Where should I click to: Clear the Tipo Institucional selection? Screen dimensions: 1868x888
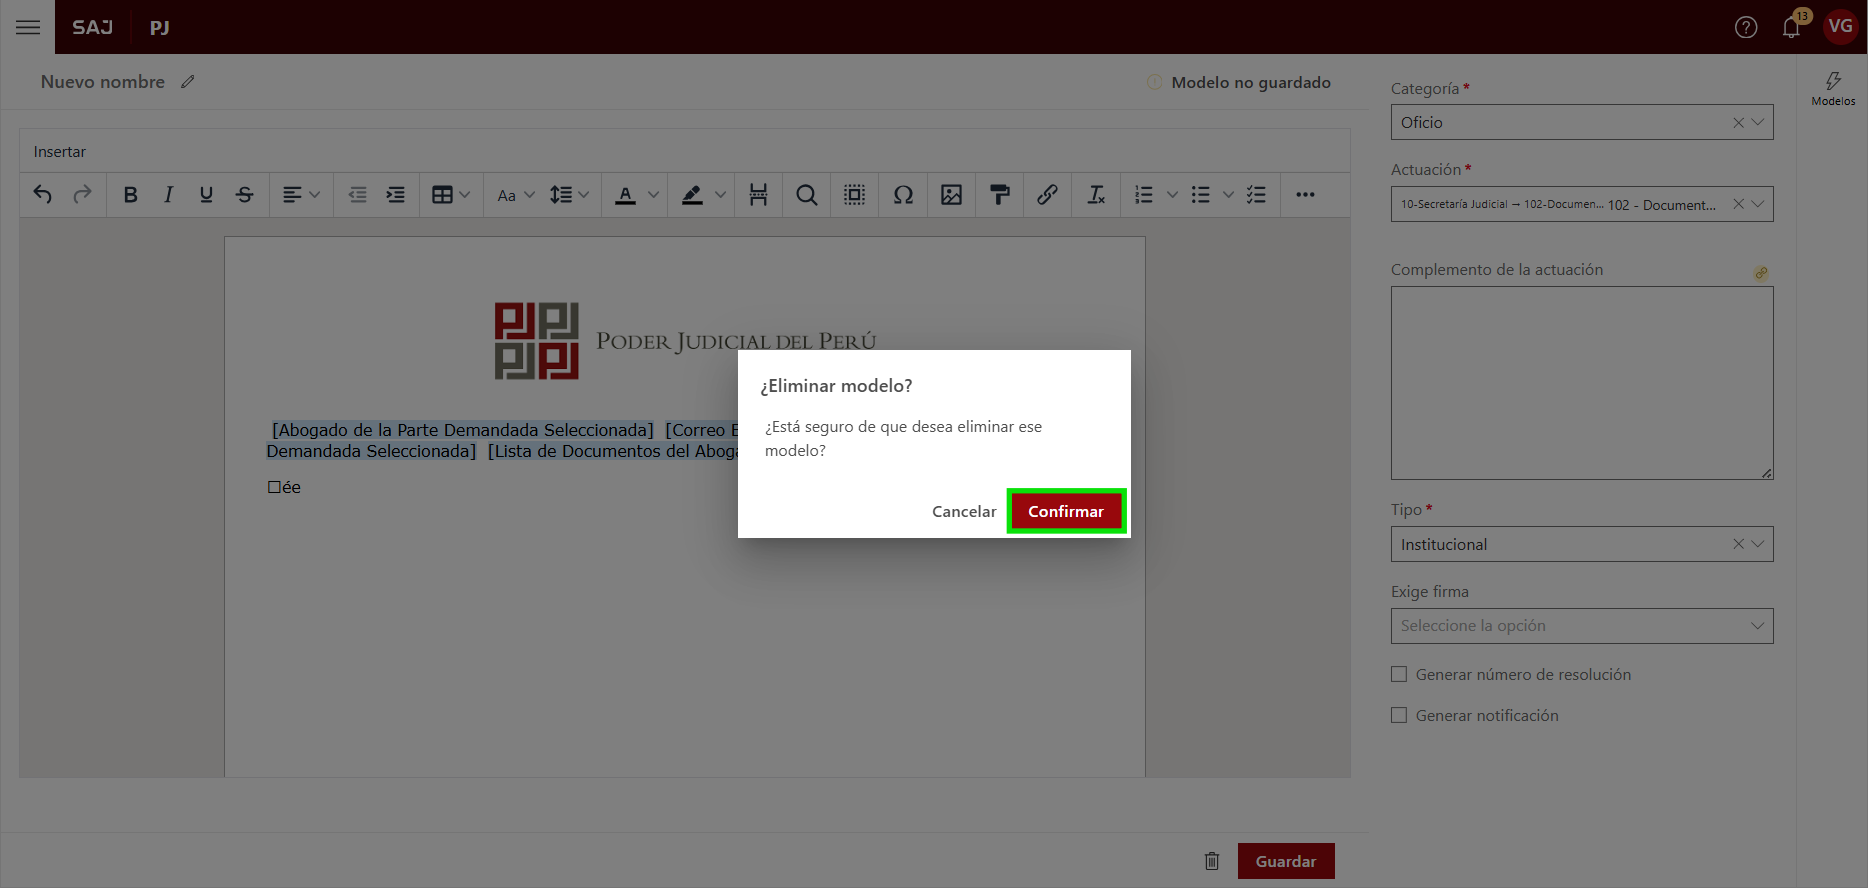point(1738,544)
